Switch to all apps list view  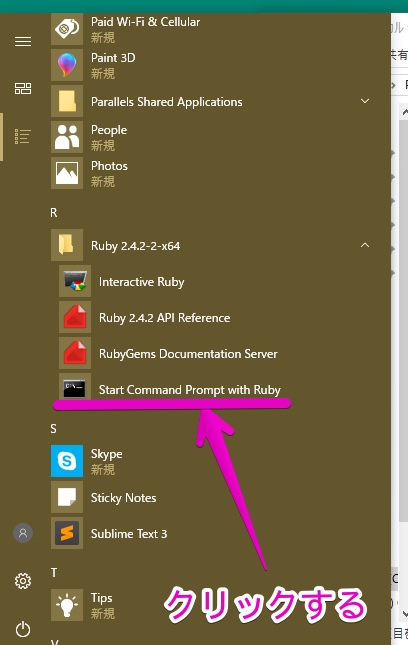pos(23,137)
